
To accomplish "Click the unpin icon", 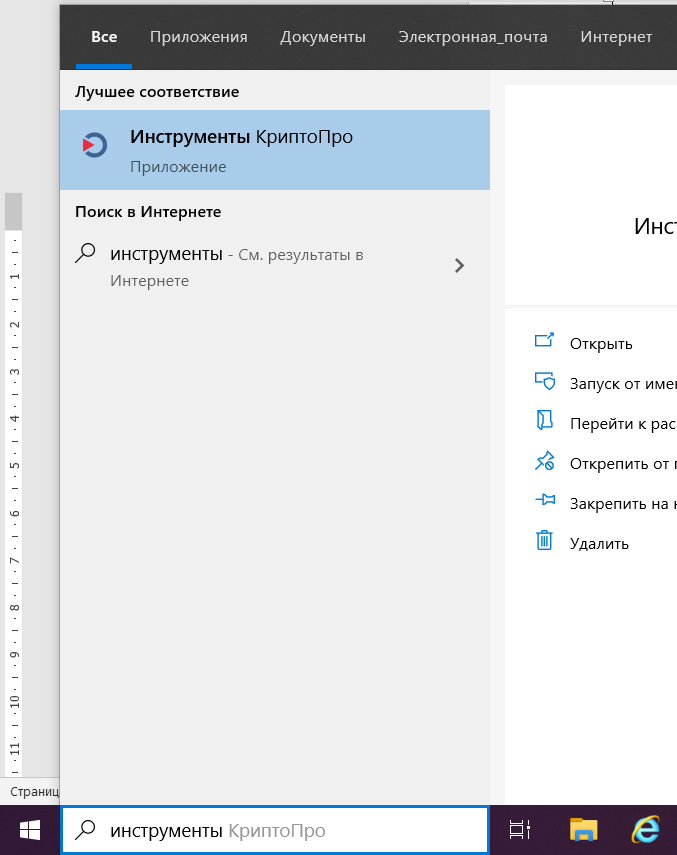I will (x=545, y=461).
